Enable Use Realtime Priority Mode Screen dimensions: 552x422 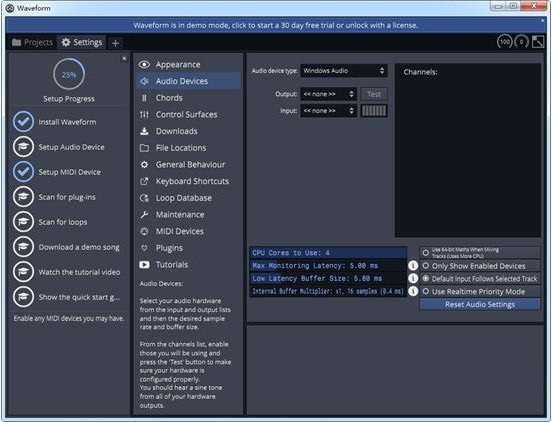click(480, 292)
